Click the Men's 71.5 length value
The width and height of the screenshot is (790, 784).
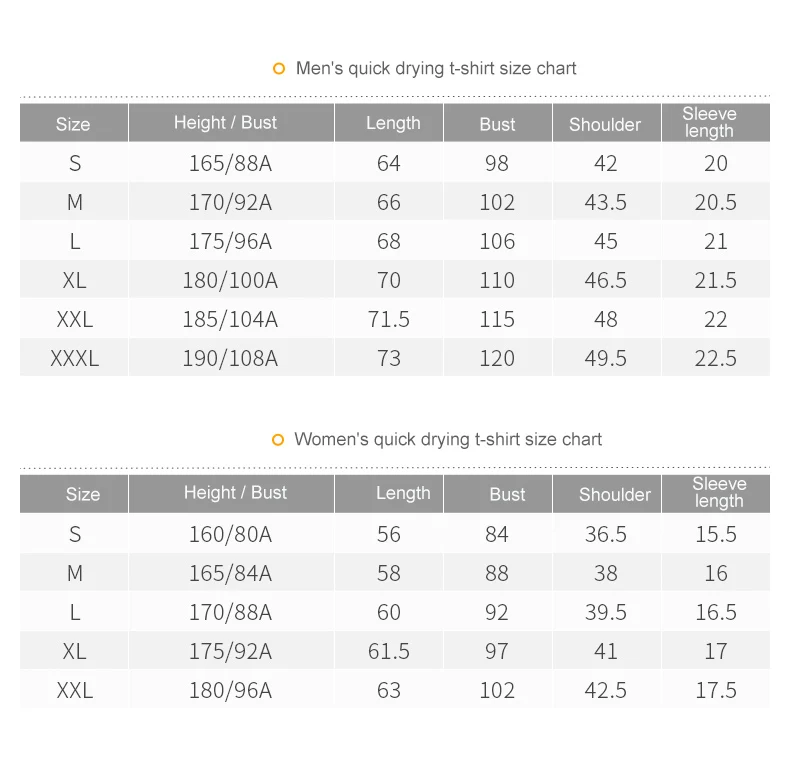click(x=388, y=319)
